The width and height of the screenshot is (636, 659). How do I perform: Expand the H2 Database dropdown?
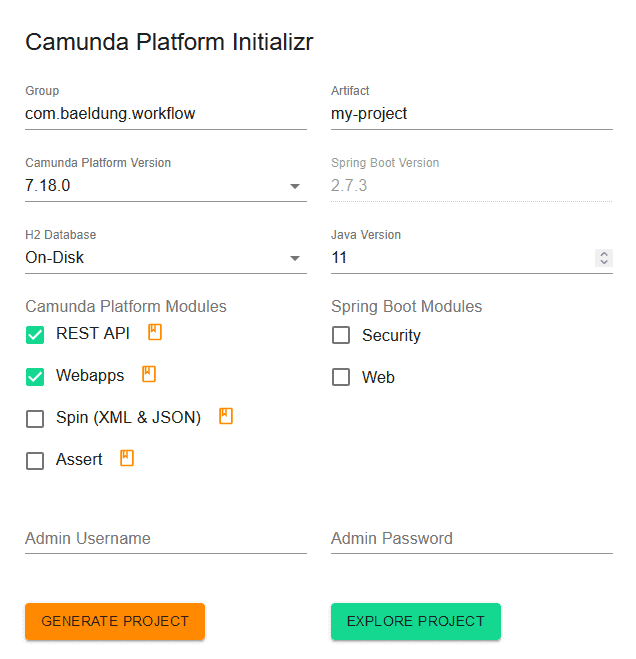pos(295,258)
